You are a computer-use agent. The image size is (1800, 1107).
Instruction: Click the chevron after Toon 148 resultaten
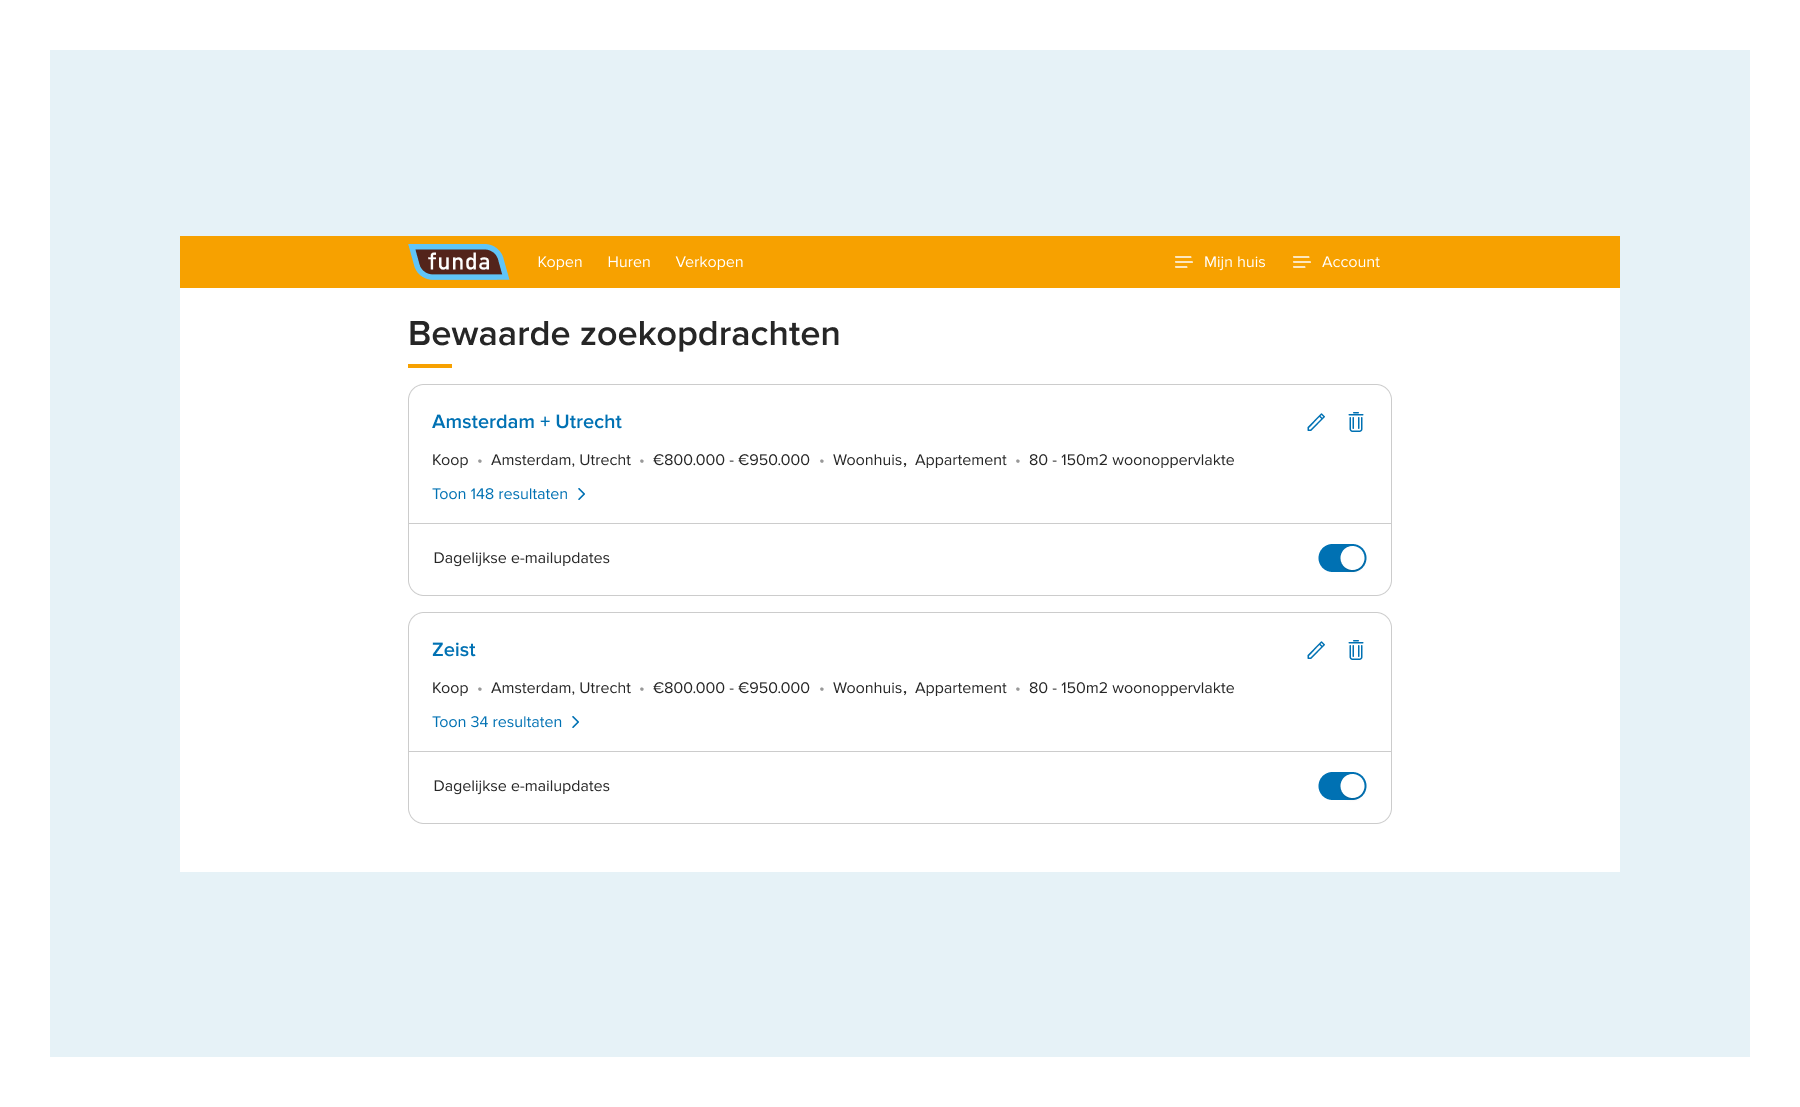coord(582,494)
